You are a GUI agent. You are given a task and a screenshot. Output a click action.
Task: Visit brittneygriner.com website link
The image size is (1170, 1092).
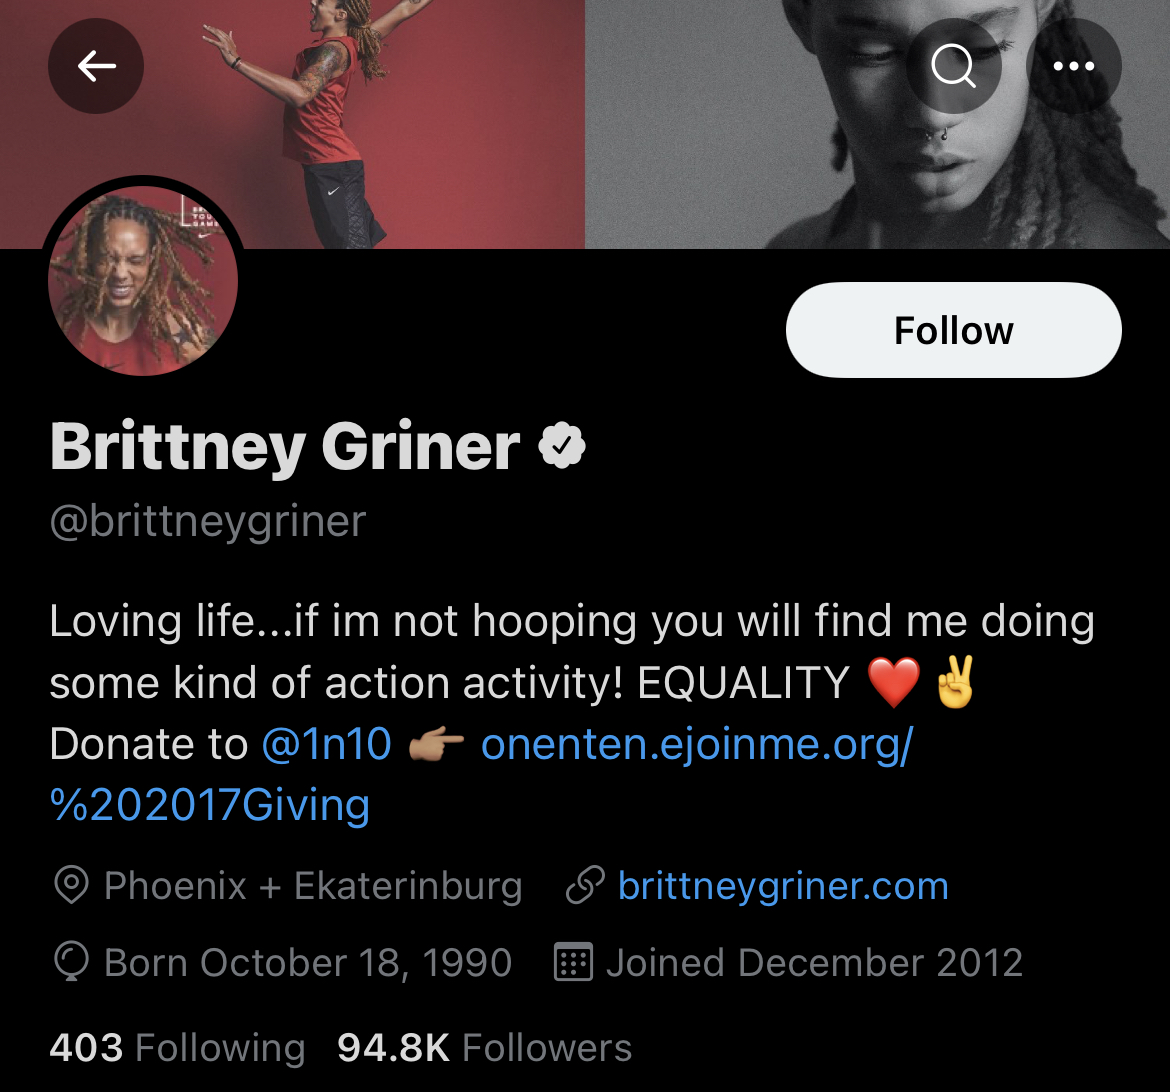(x=783, y=886)
